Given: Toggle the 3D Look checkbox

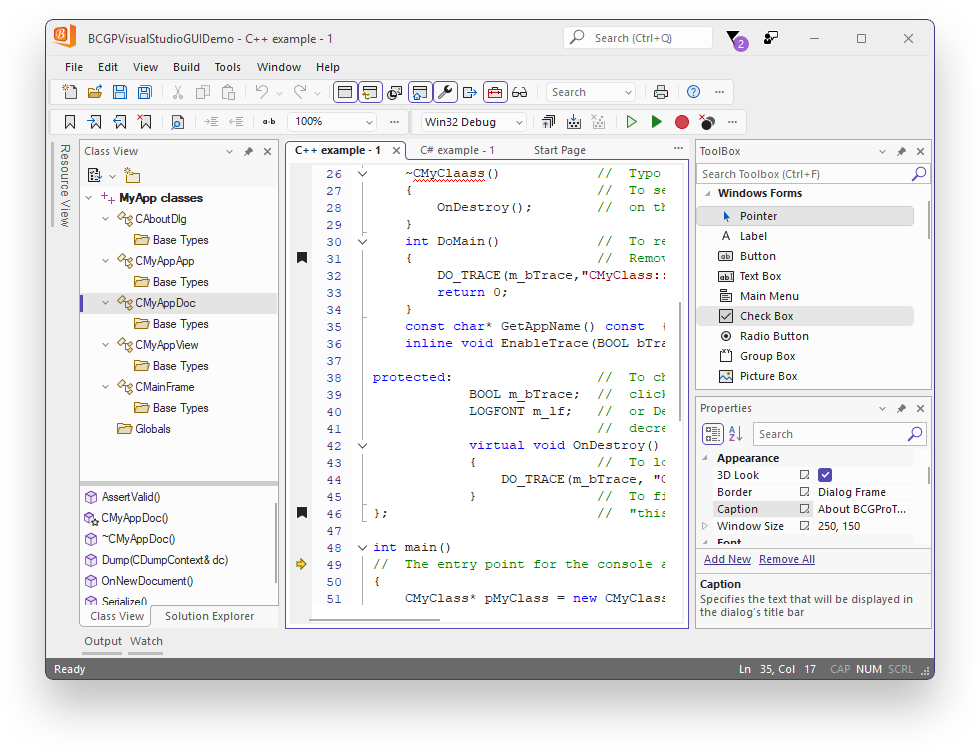Looking at the screenshot, I should (x=824, y=474).
